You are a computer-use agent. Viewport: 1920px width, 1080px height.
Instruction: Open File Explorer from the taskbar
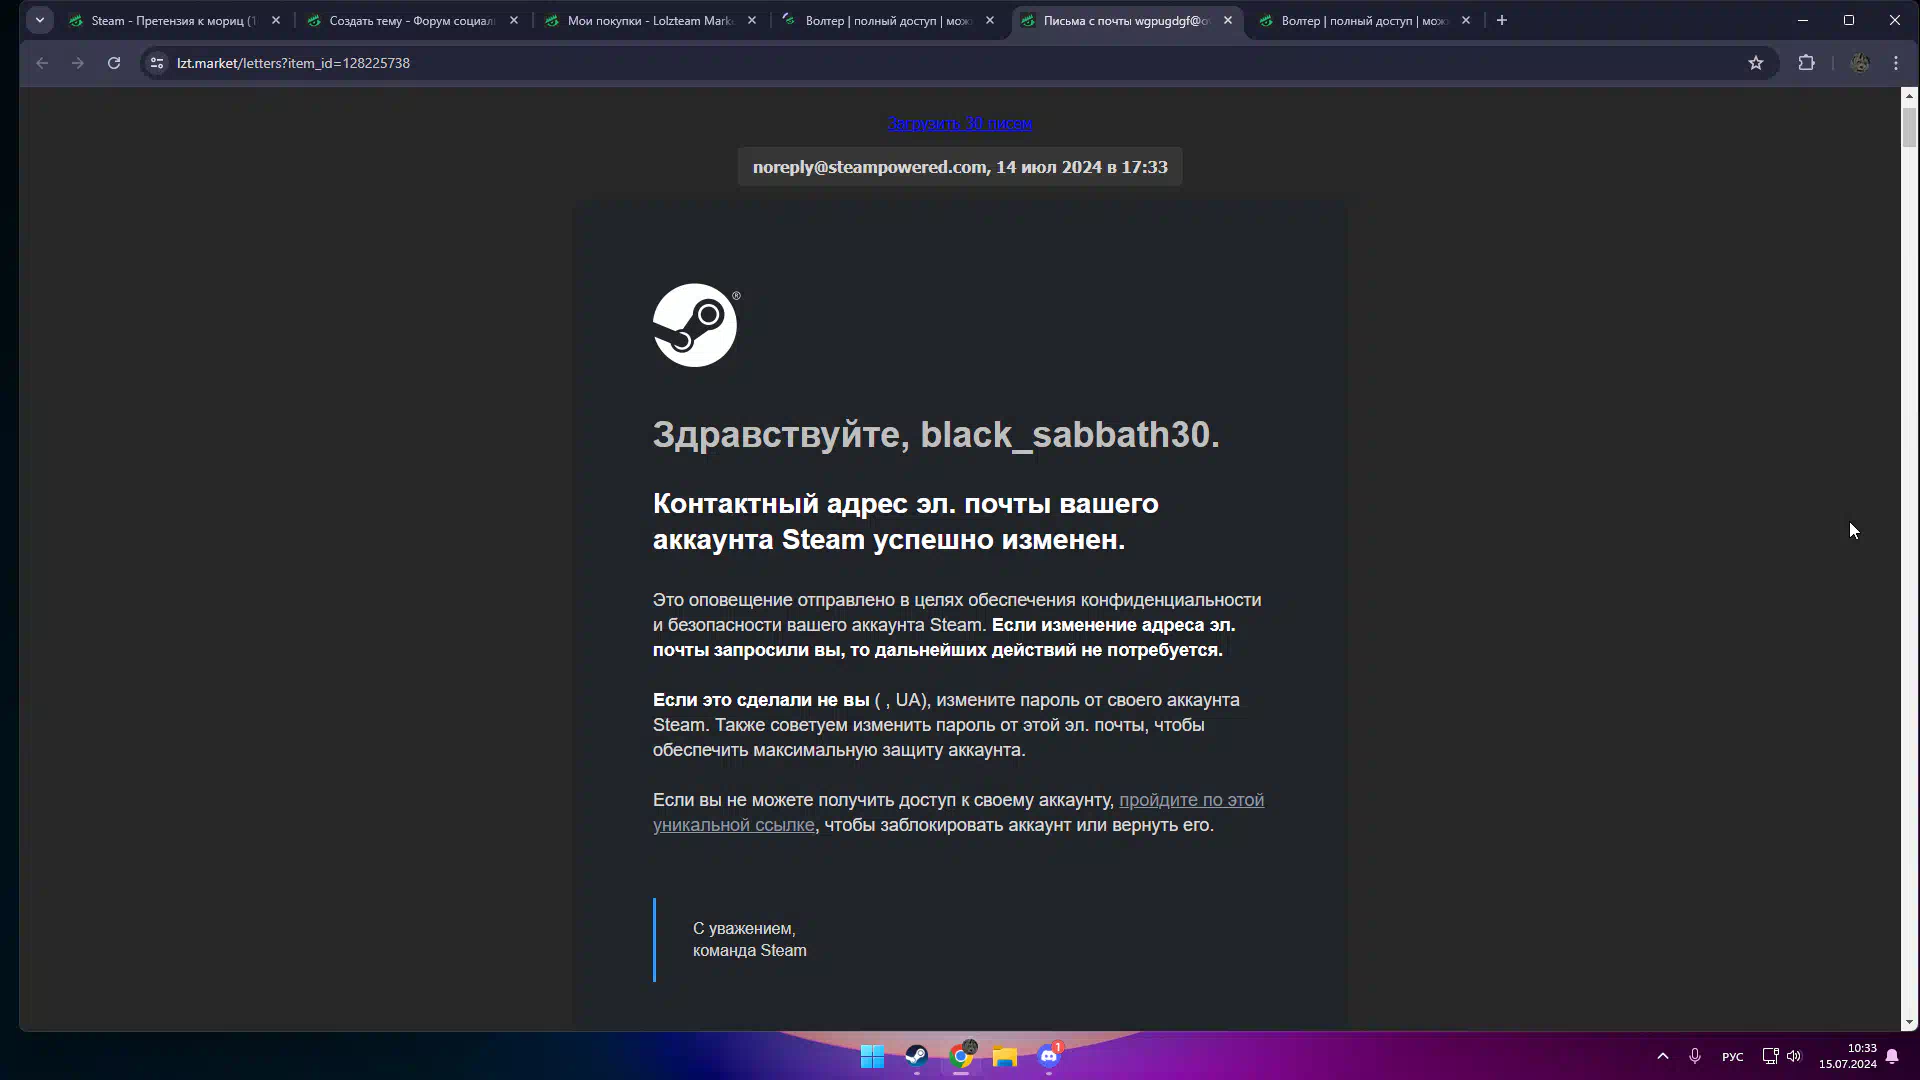pos(1004,1056)
